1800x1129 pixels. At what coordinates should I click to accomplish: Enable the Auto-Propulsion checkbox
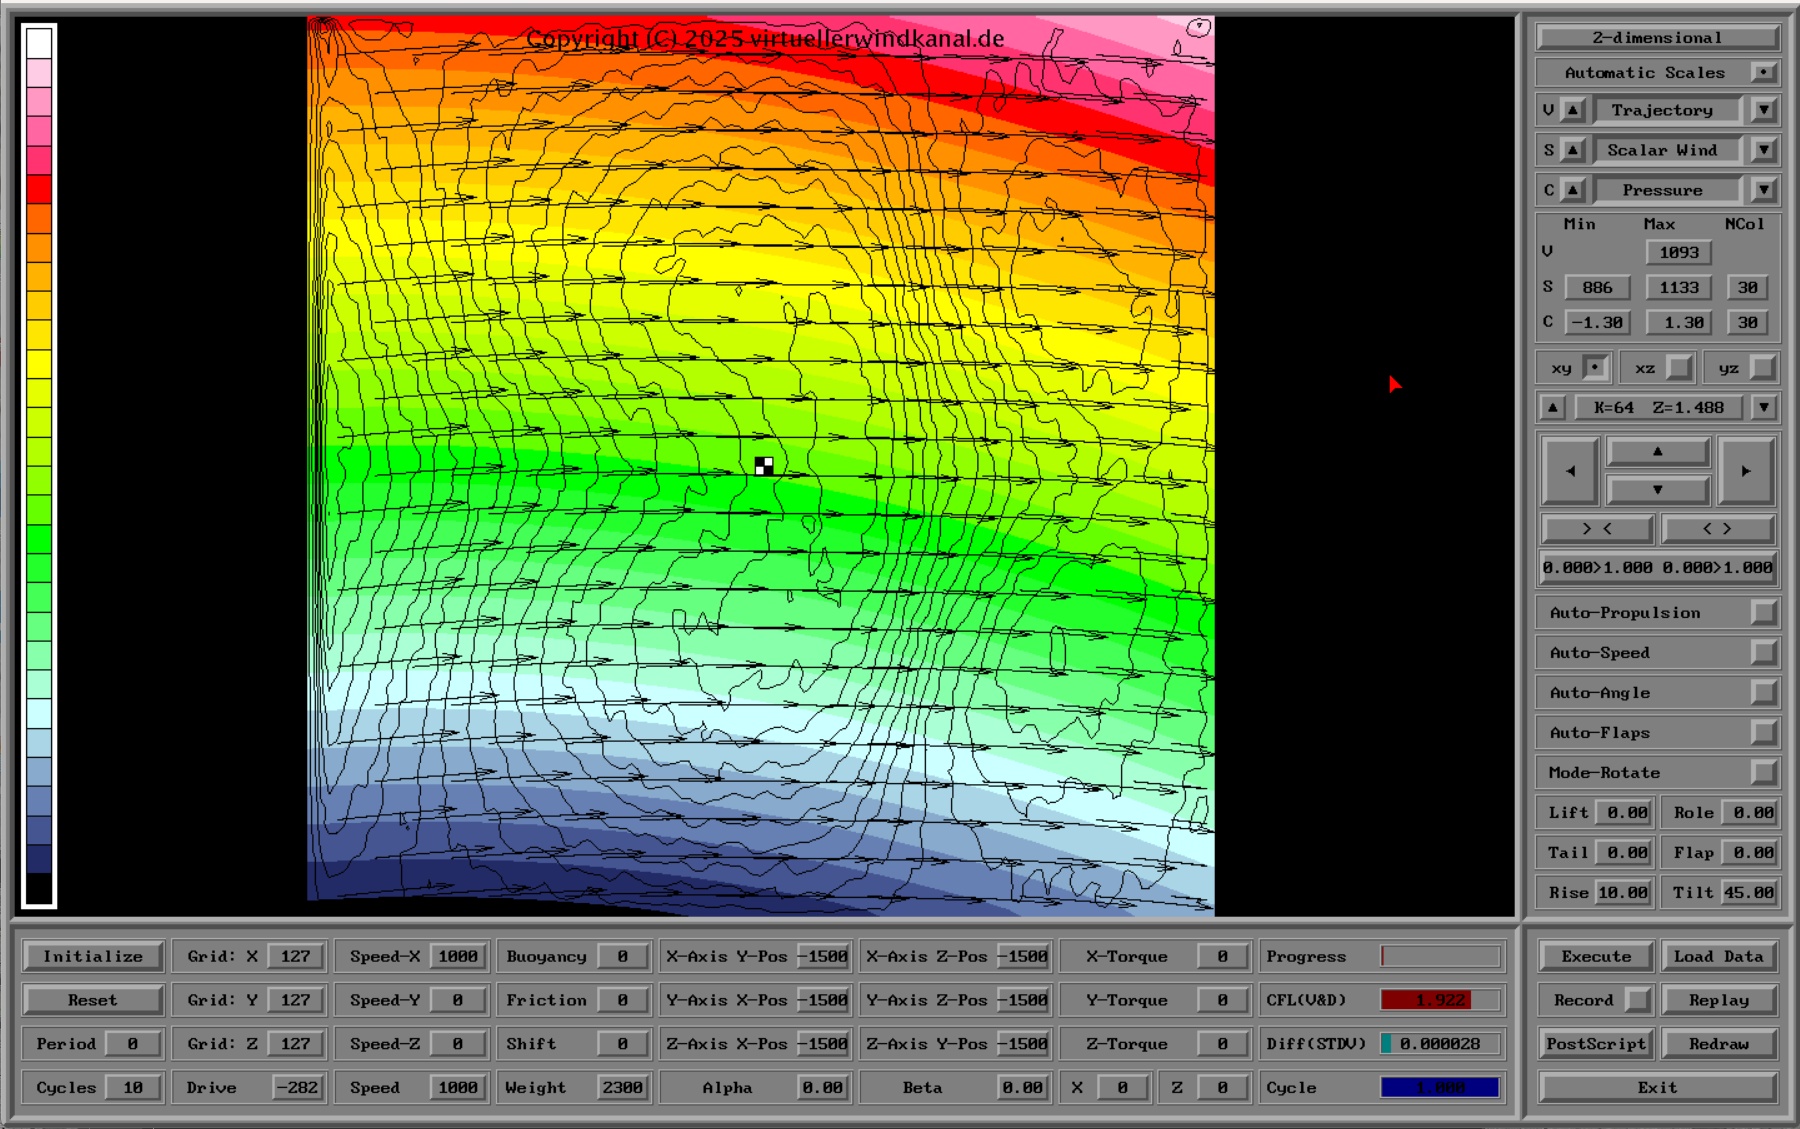pyautogui.click(x=1763, y=613)
